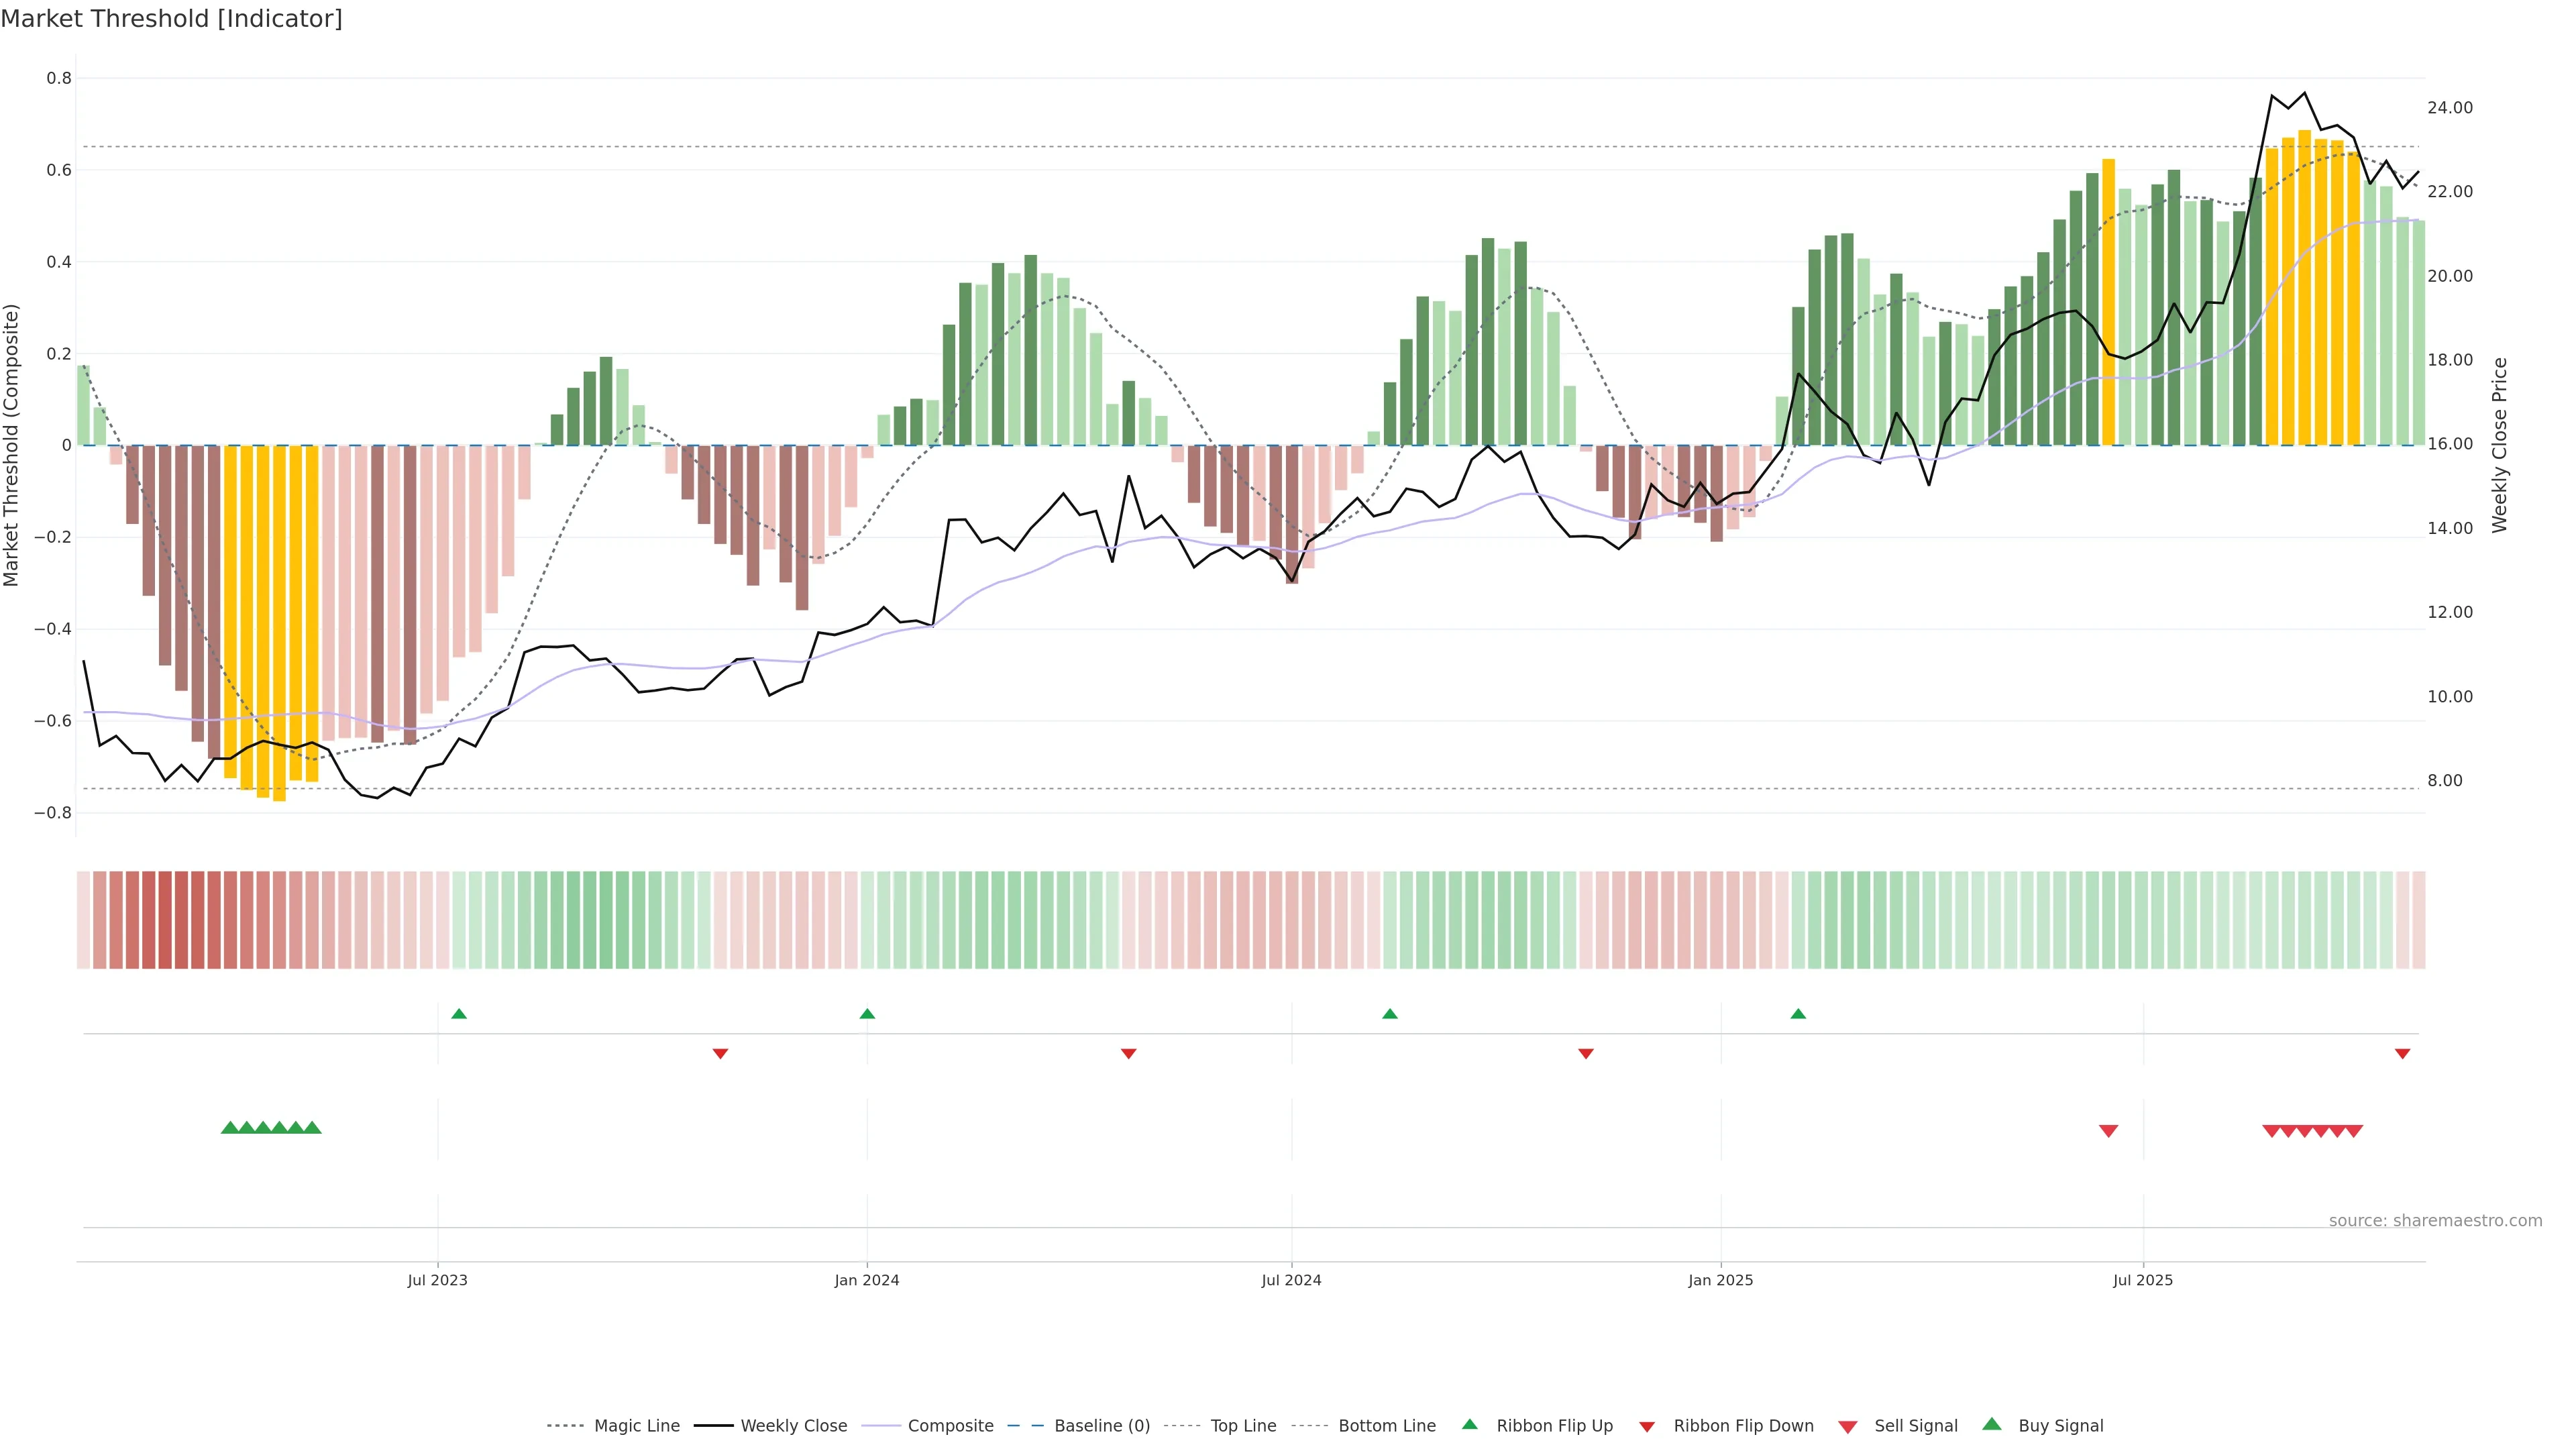
Task: Click the ribbon flip-up marker near Jan 2024
Action: tap(867, 1014)
